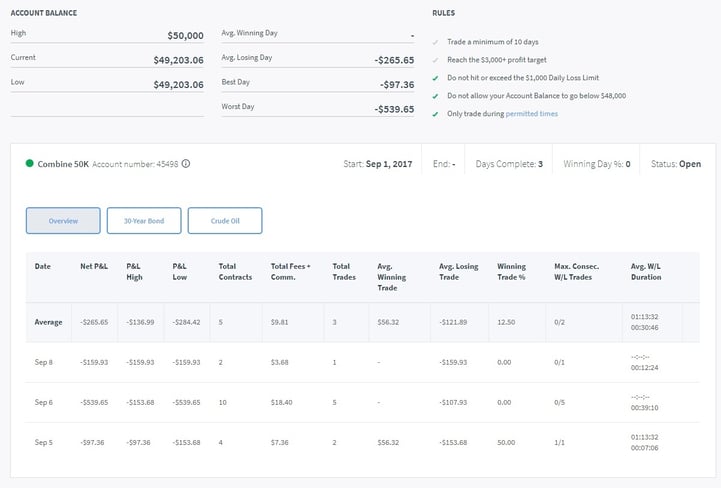The image size is (721, 488).
Task: Click the Status: Open label
Action: pos(676,163)
